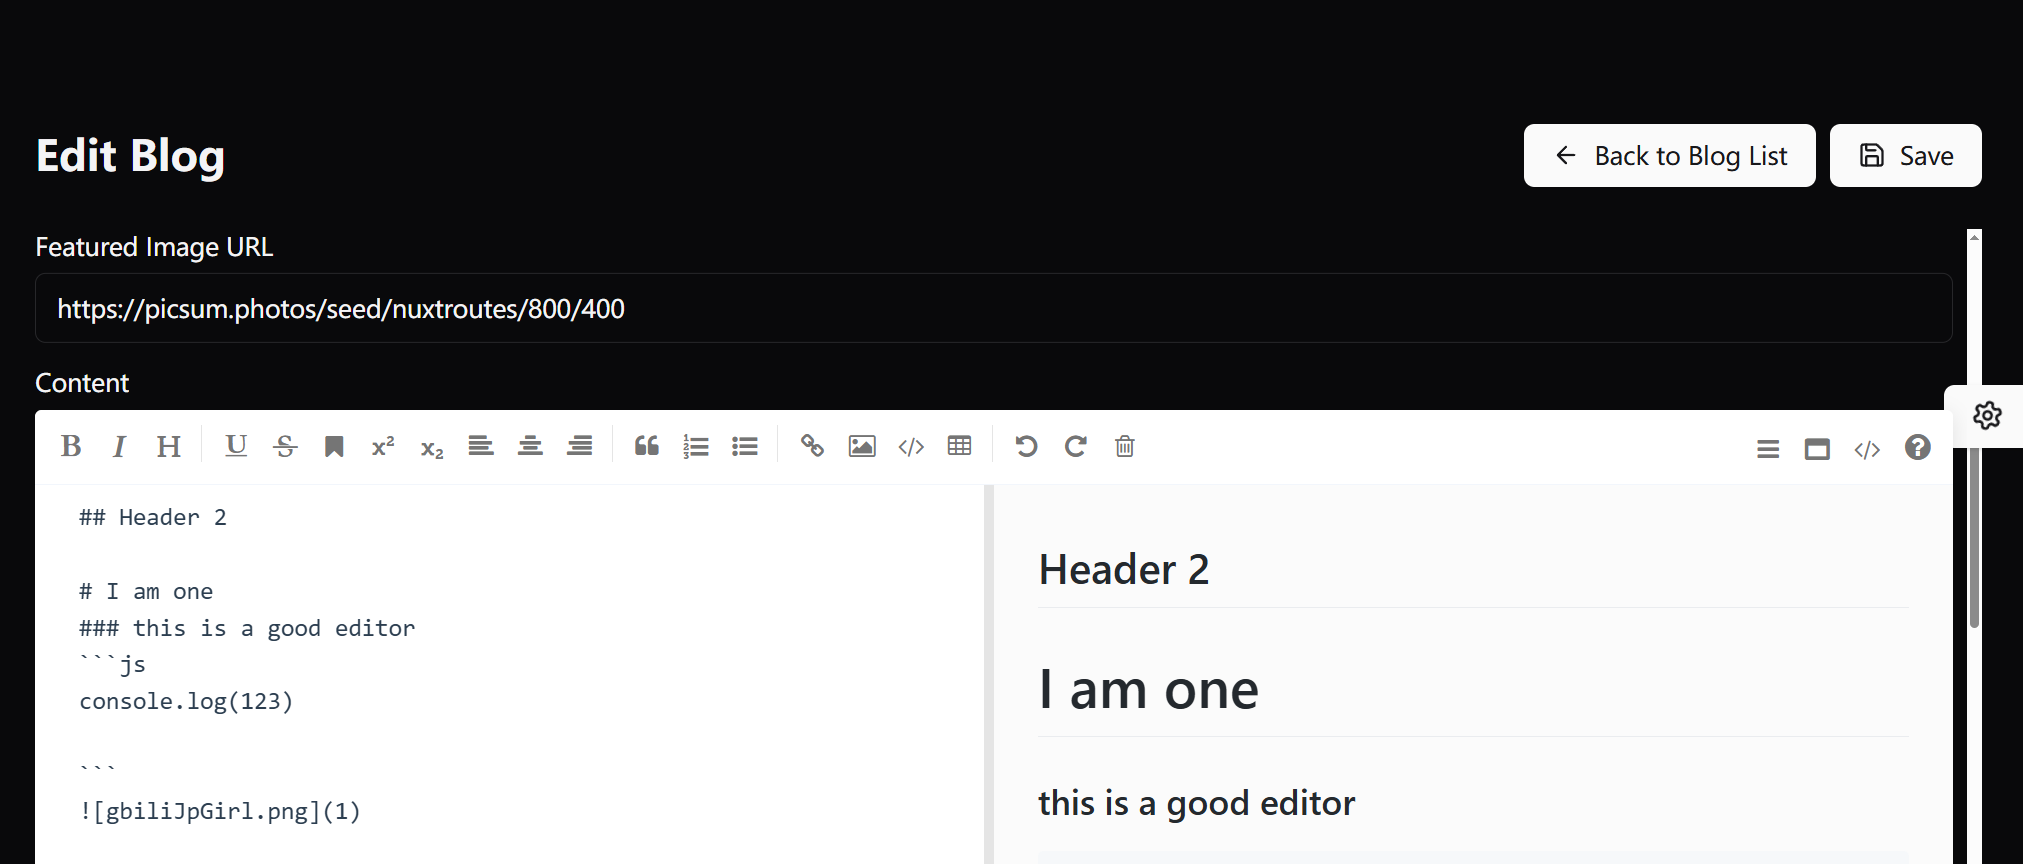Open the heading (H) format tool
Image resolution: width=2023 pixels, height=864 pixels.
point(169,446)
